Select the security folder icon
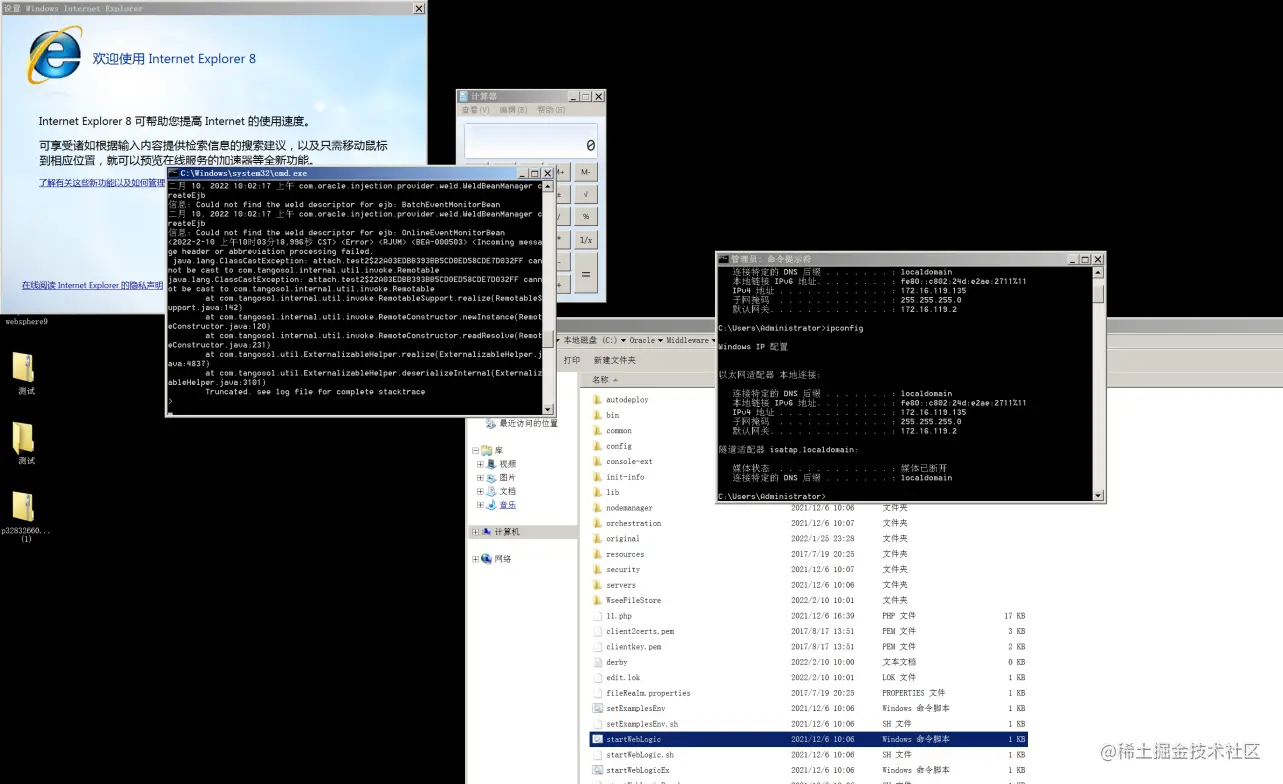Screen dimensions: 1283x784 coord(597,570)
